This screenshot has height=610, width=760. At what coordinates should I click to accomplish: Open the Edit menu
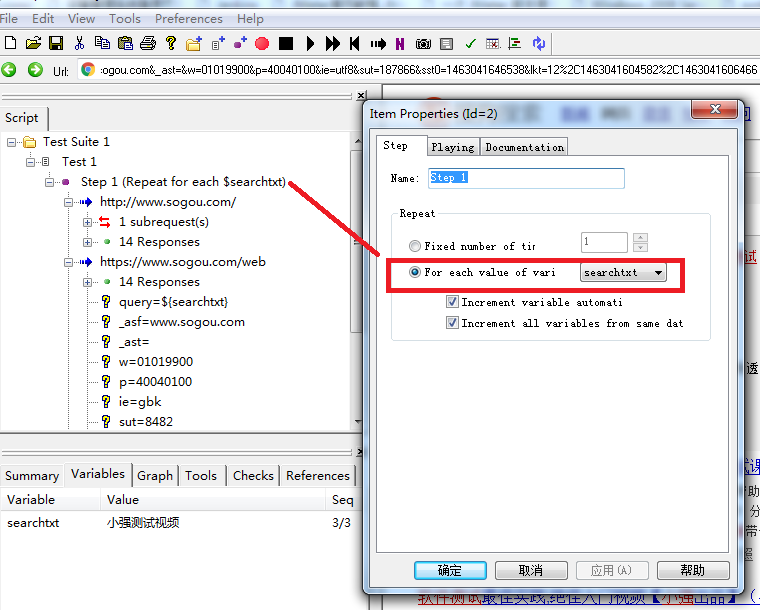click(x=43, y=19)
